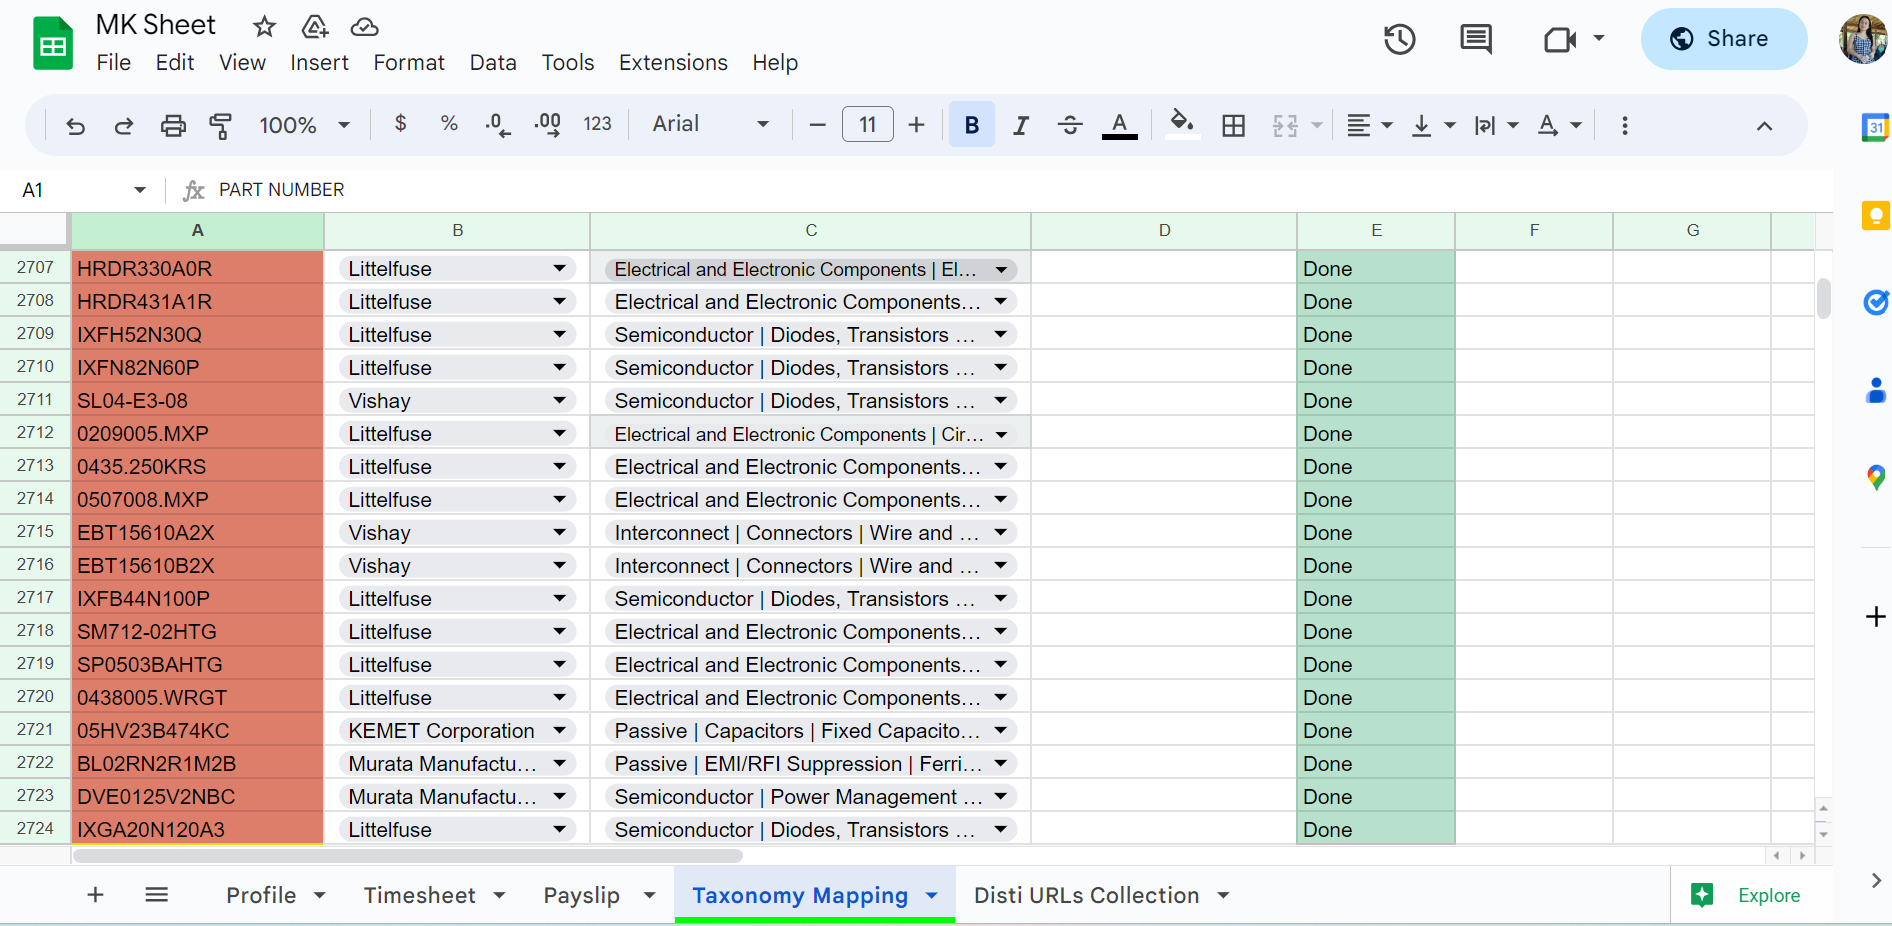This screenshot has height=926, width=1892.
Task: Activate the paint format tool
Action: pyautogui.click(x=221, y=125)
